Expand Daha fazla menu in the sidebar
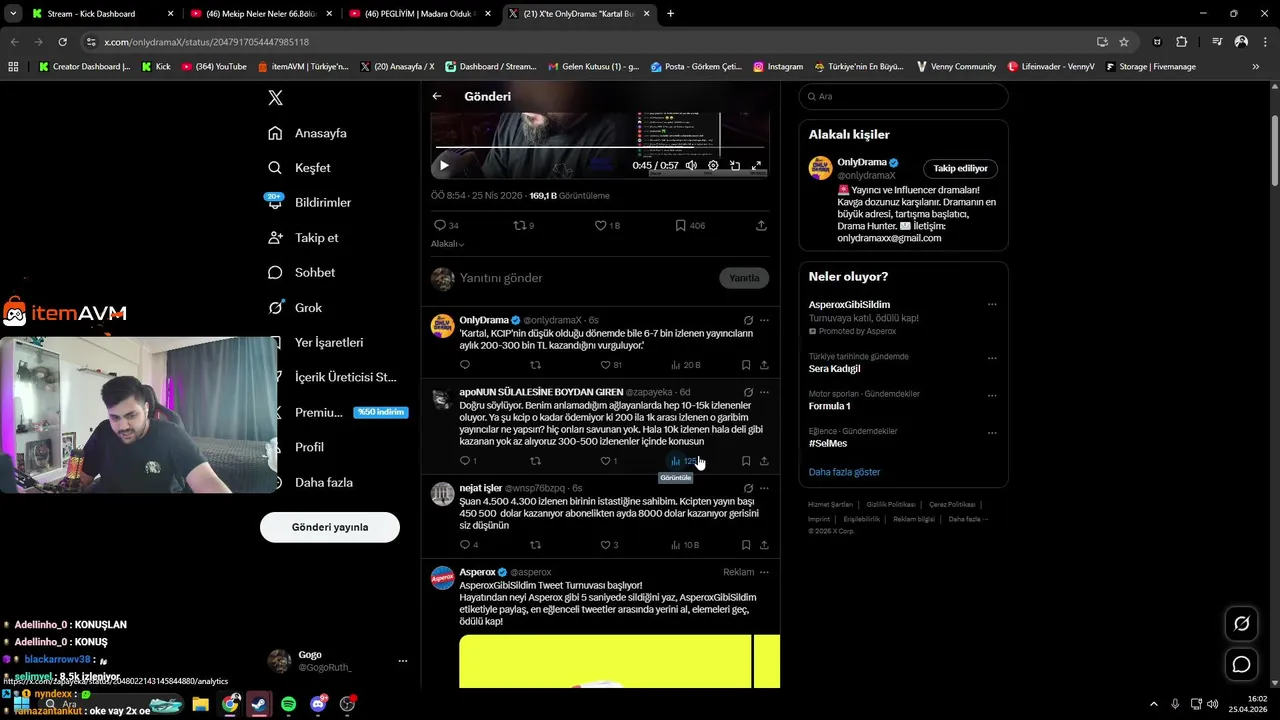This screenshot has height=720, width=1280. coord(310,482)
